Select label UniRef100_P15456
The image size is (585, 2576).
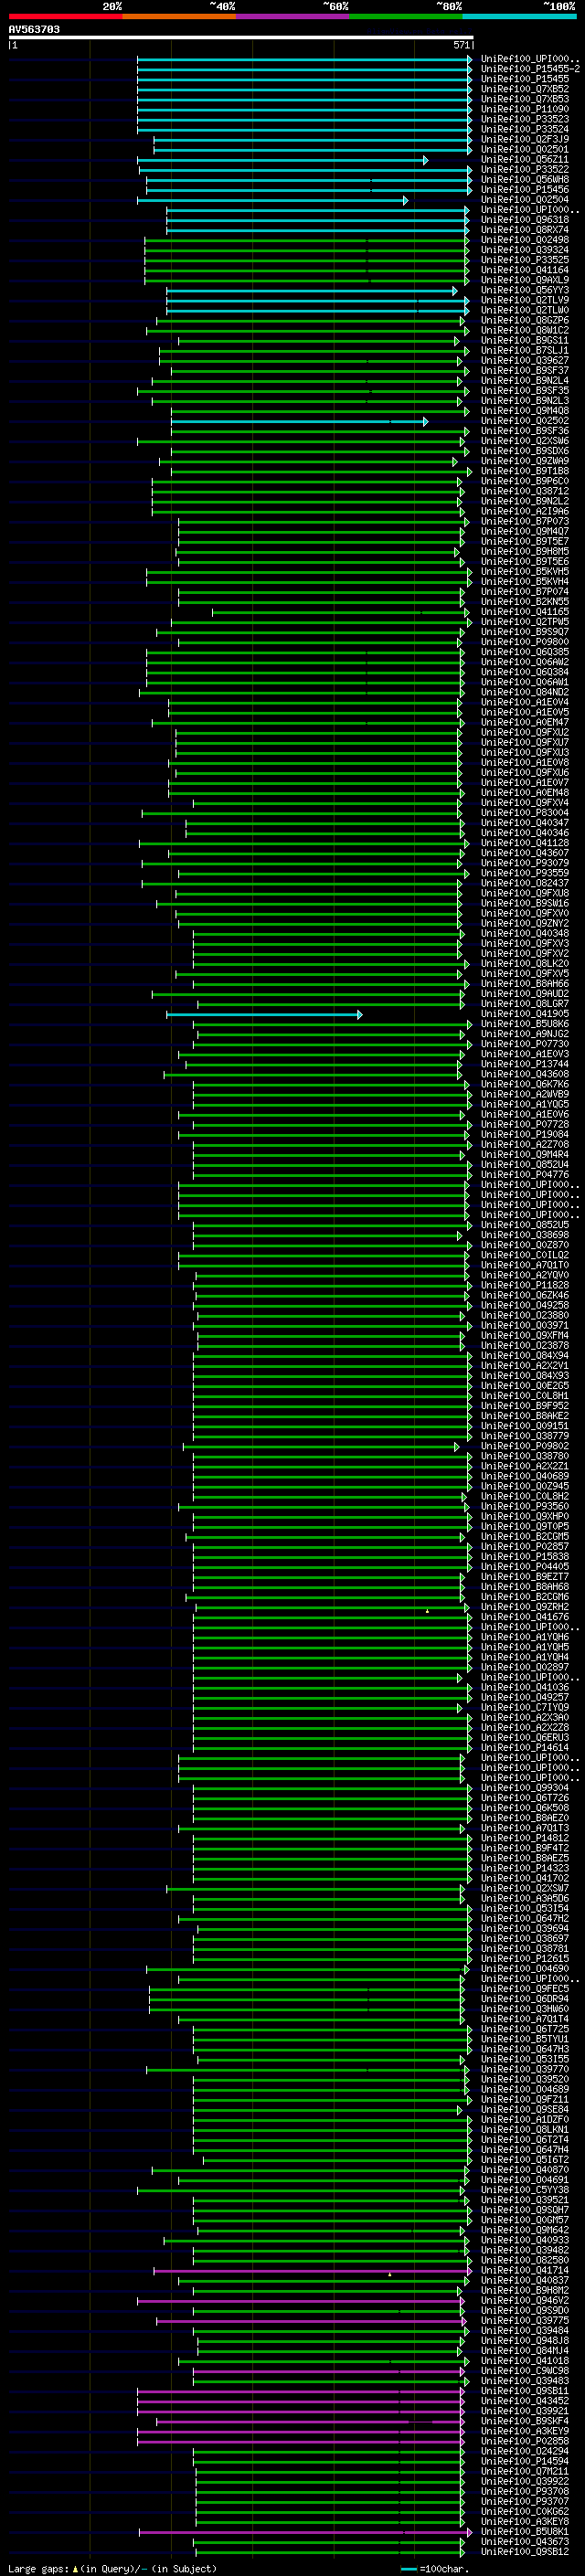coord(525,189)
